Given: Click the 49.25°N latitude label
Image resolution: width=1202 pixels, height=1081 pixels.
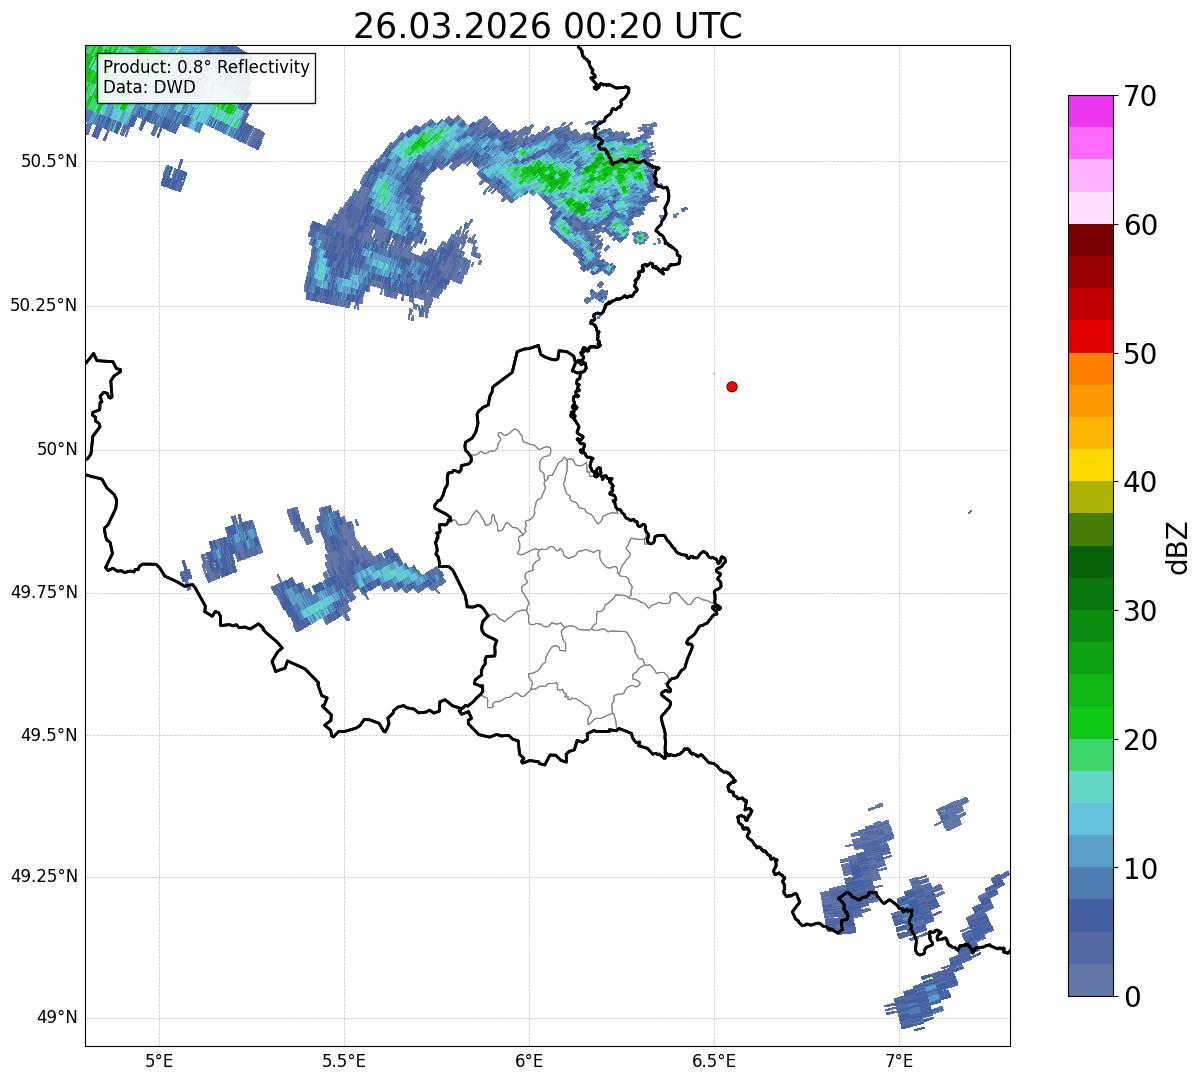Looking at the screenshot, I should coord(44,876).
